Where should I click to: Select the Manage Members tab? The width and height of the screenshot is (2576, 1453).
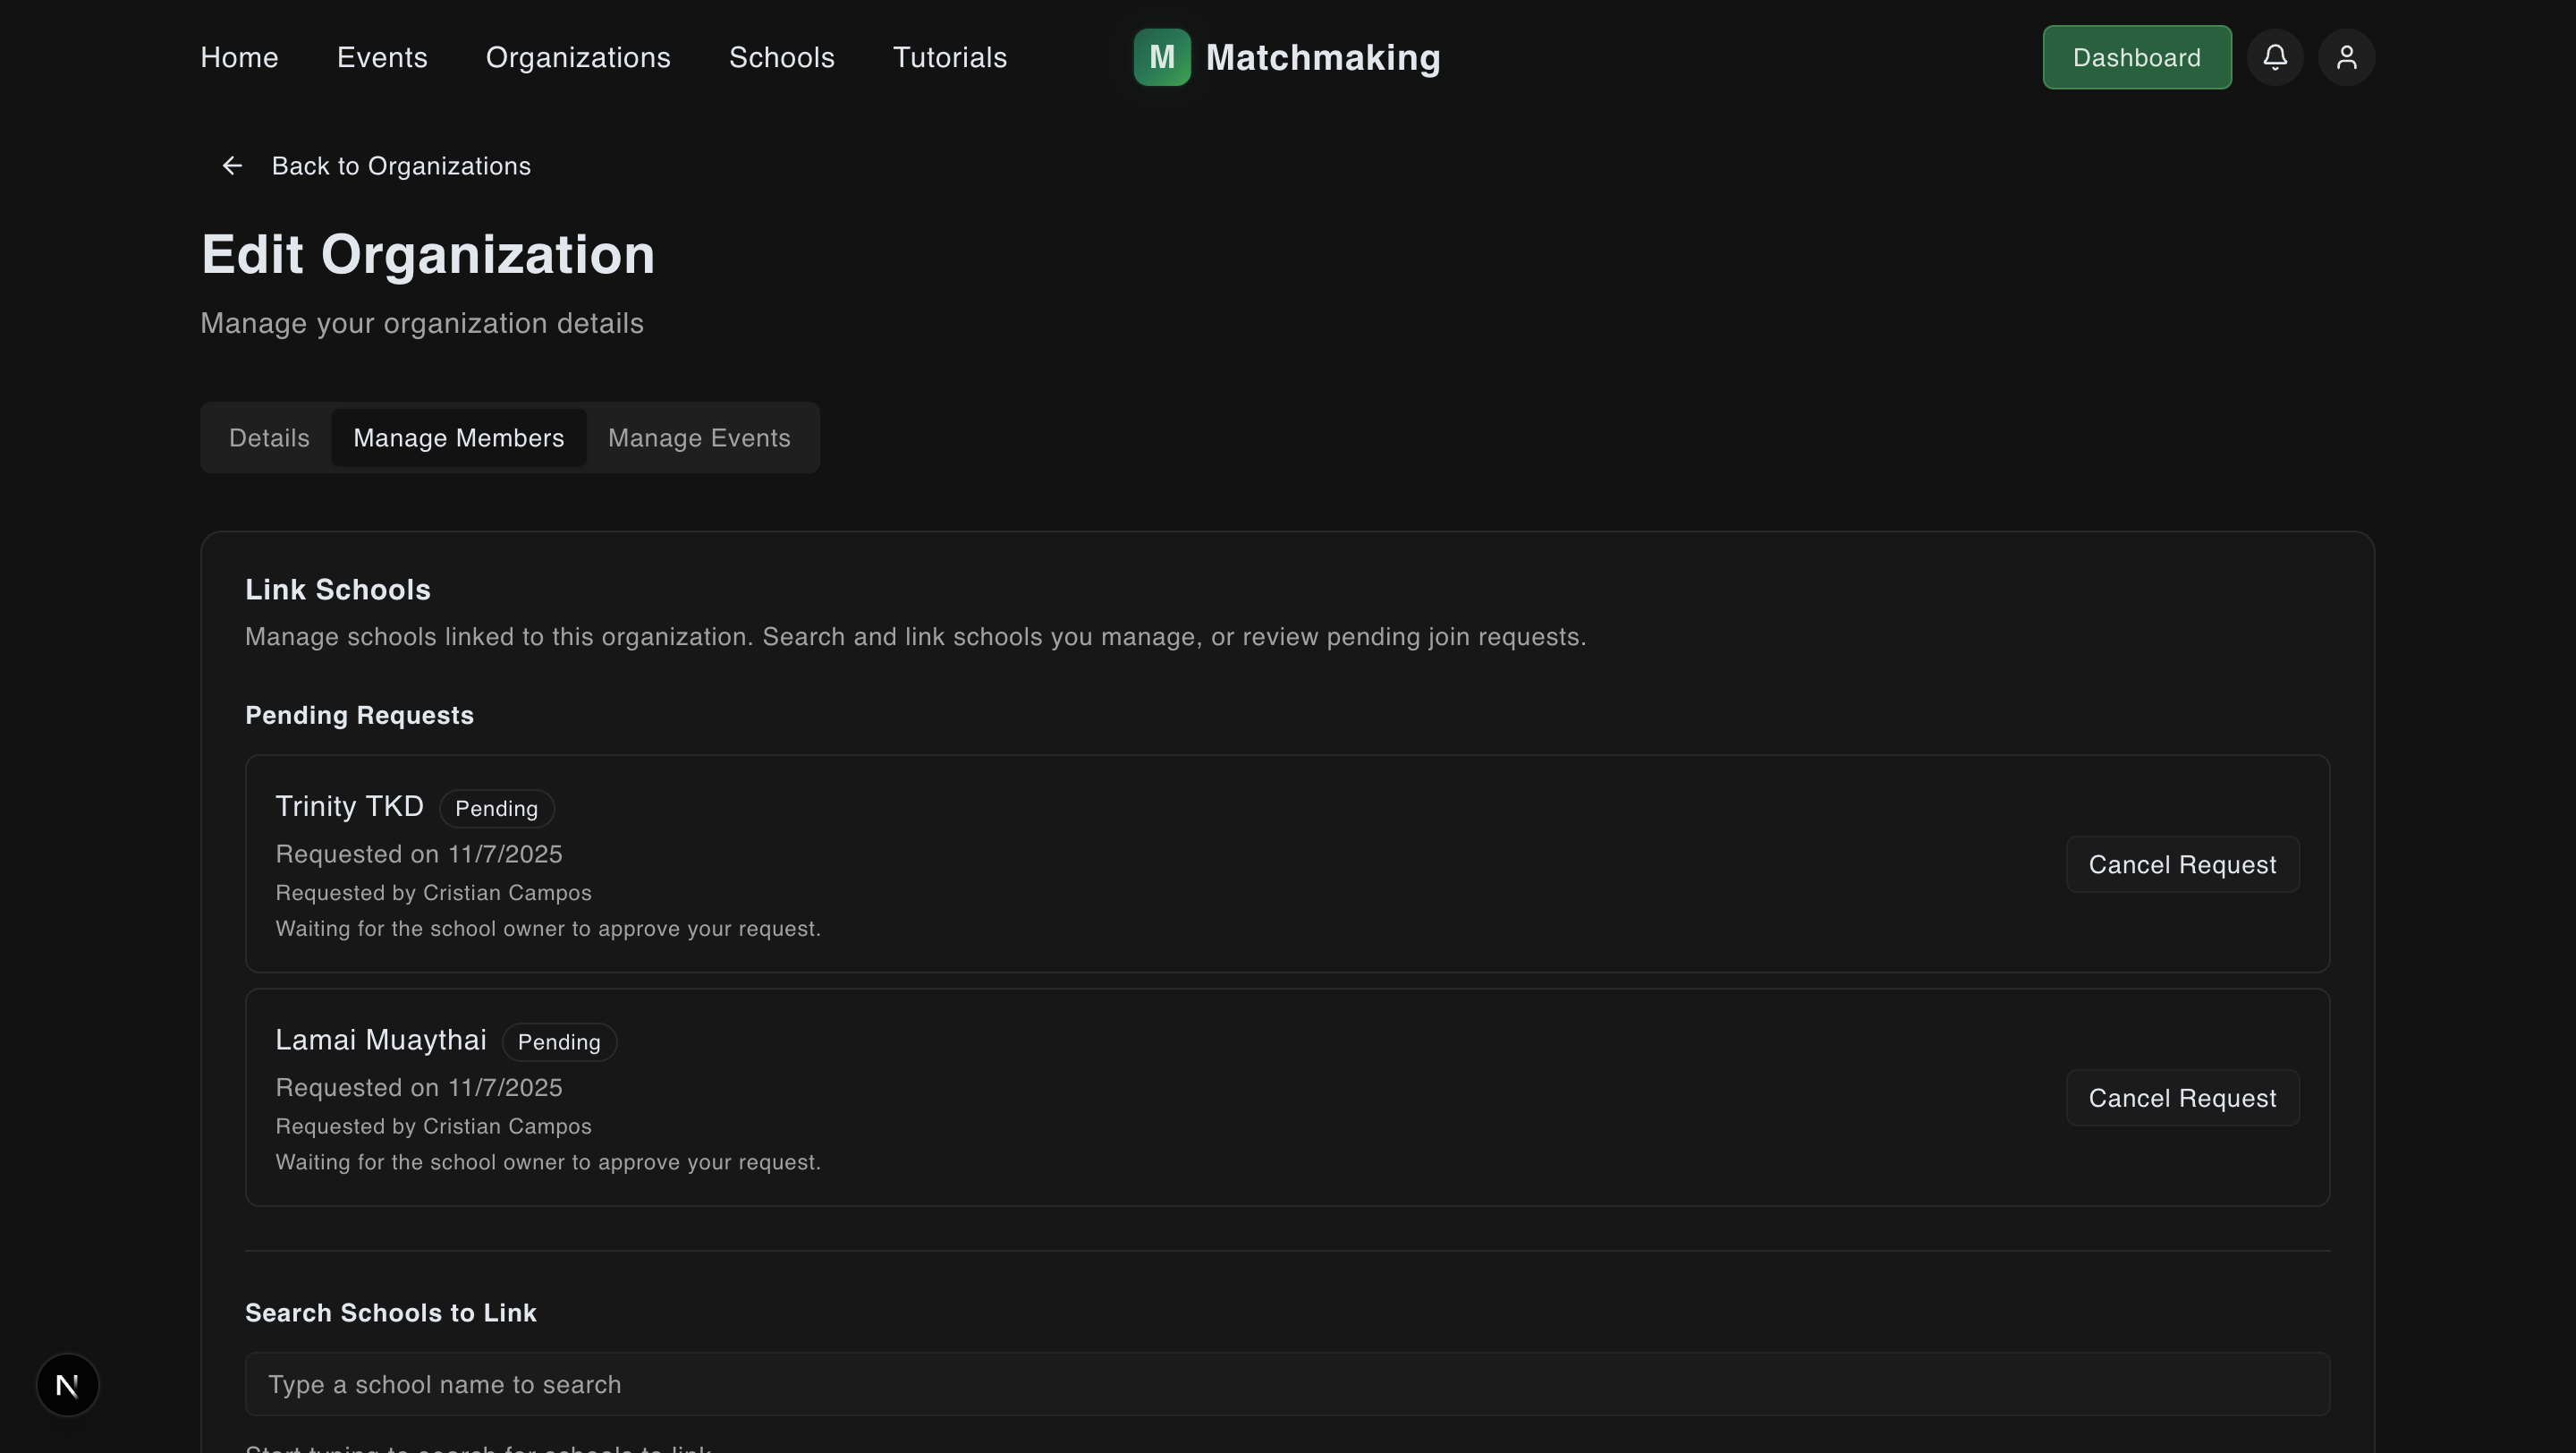point(459,438)
